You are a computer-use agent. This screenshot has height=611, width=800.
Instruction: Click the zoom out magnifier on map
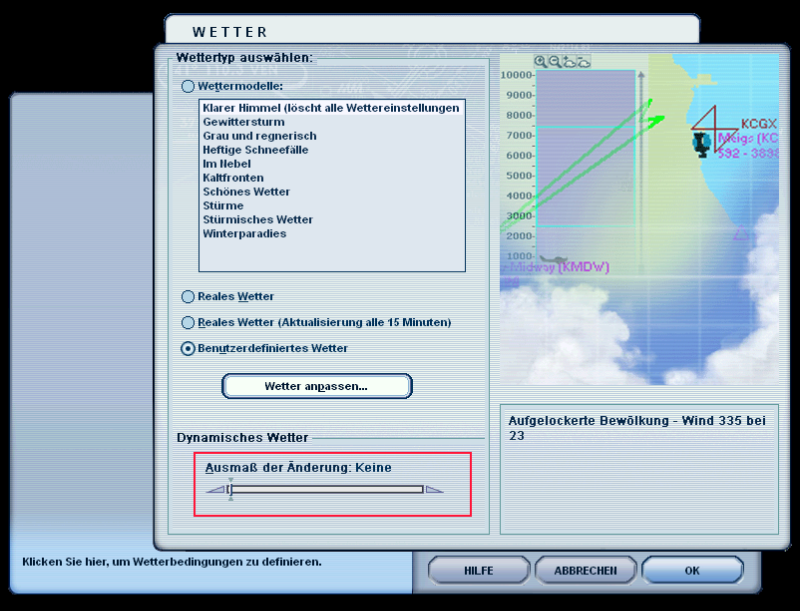coord(554,62)
